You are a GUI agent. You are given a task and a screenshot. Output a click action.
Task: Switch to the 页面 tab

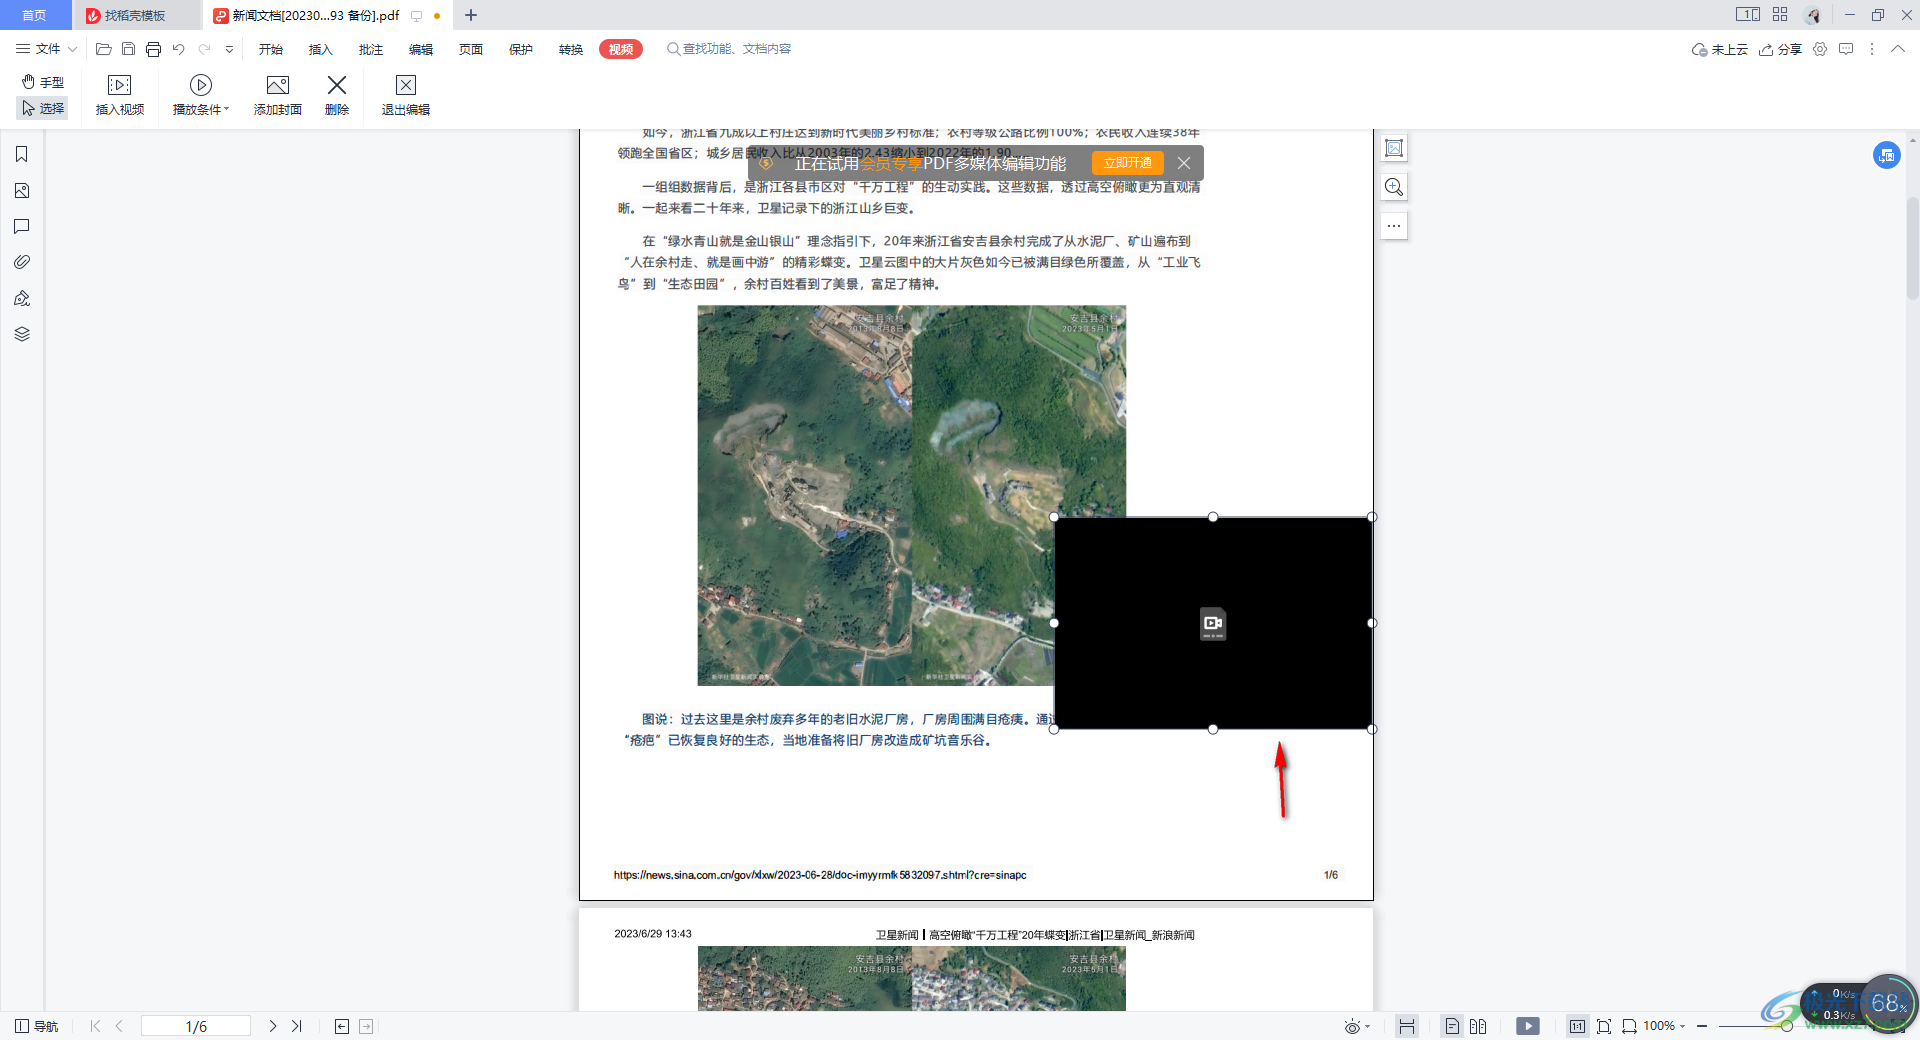coord(471,49)
